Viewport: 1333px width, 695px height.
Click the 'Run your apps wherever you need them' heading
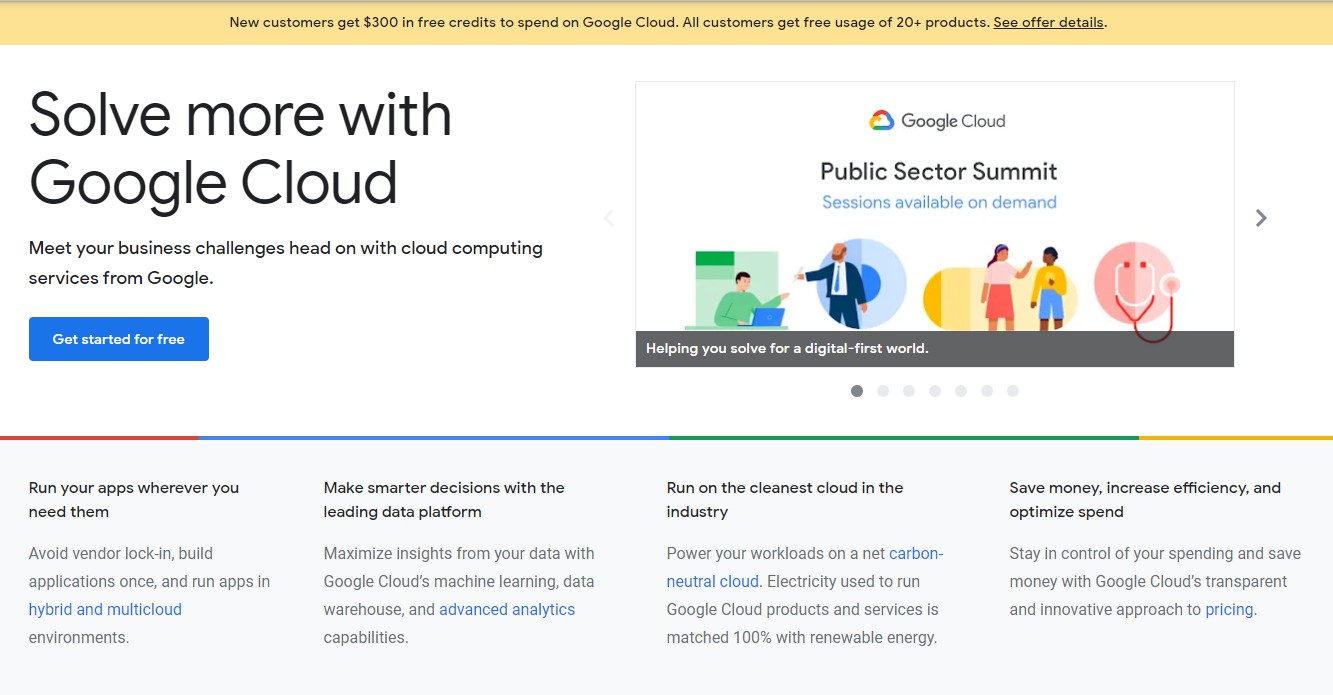(x=134, y=500)
